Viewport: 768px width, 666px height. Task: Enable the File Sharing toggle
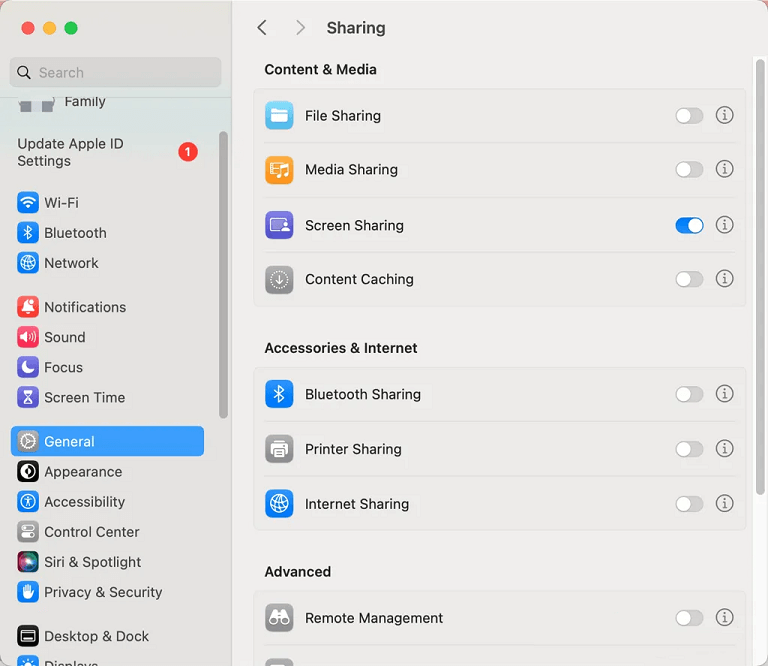click(689, 116)
